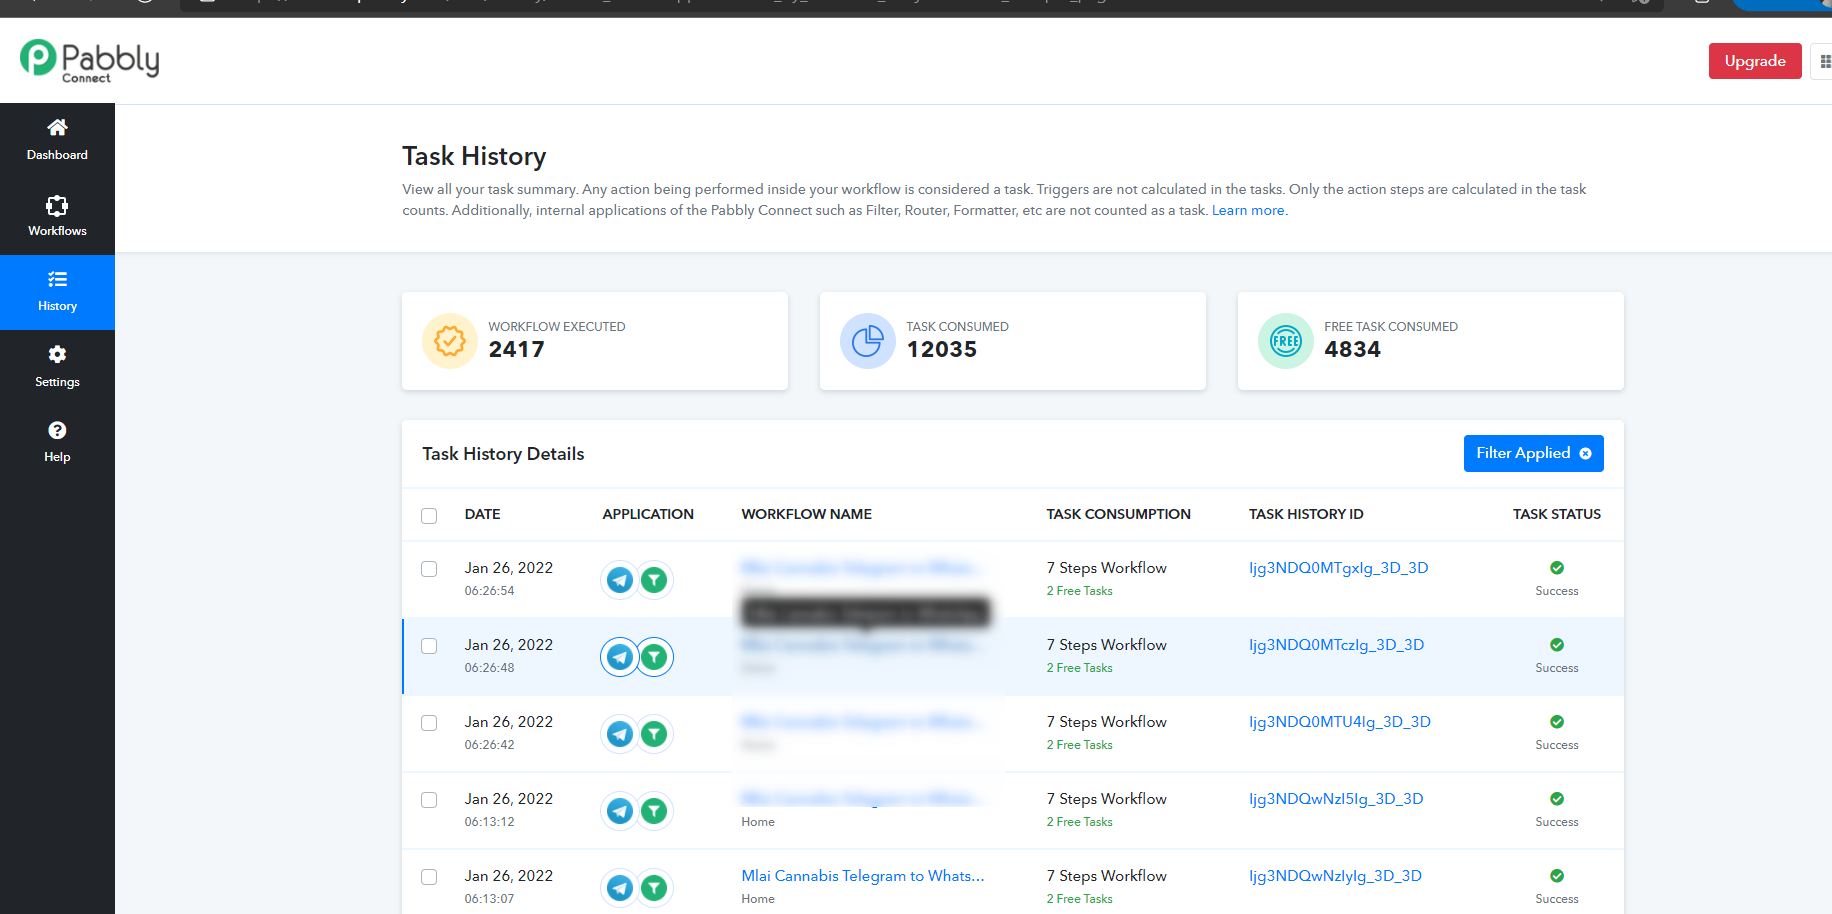This screenshot has width=1832, height=914.
Task: Click the Success check icon in the 06:13:12 row
Action: tap(1557, 799)
